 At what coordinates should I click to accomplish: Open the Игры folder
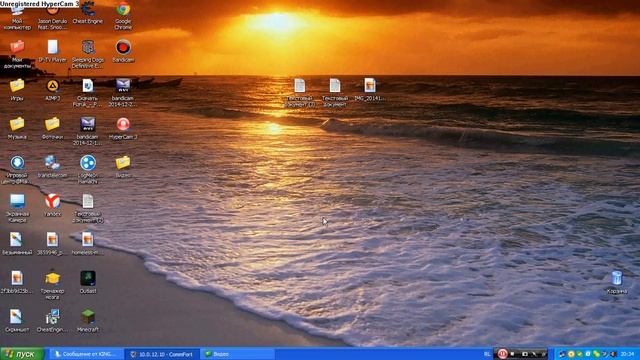pos(17,90)
